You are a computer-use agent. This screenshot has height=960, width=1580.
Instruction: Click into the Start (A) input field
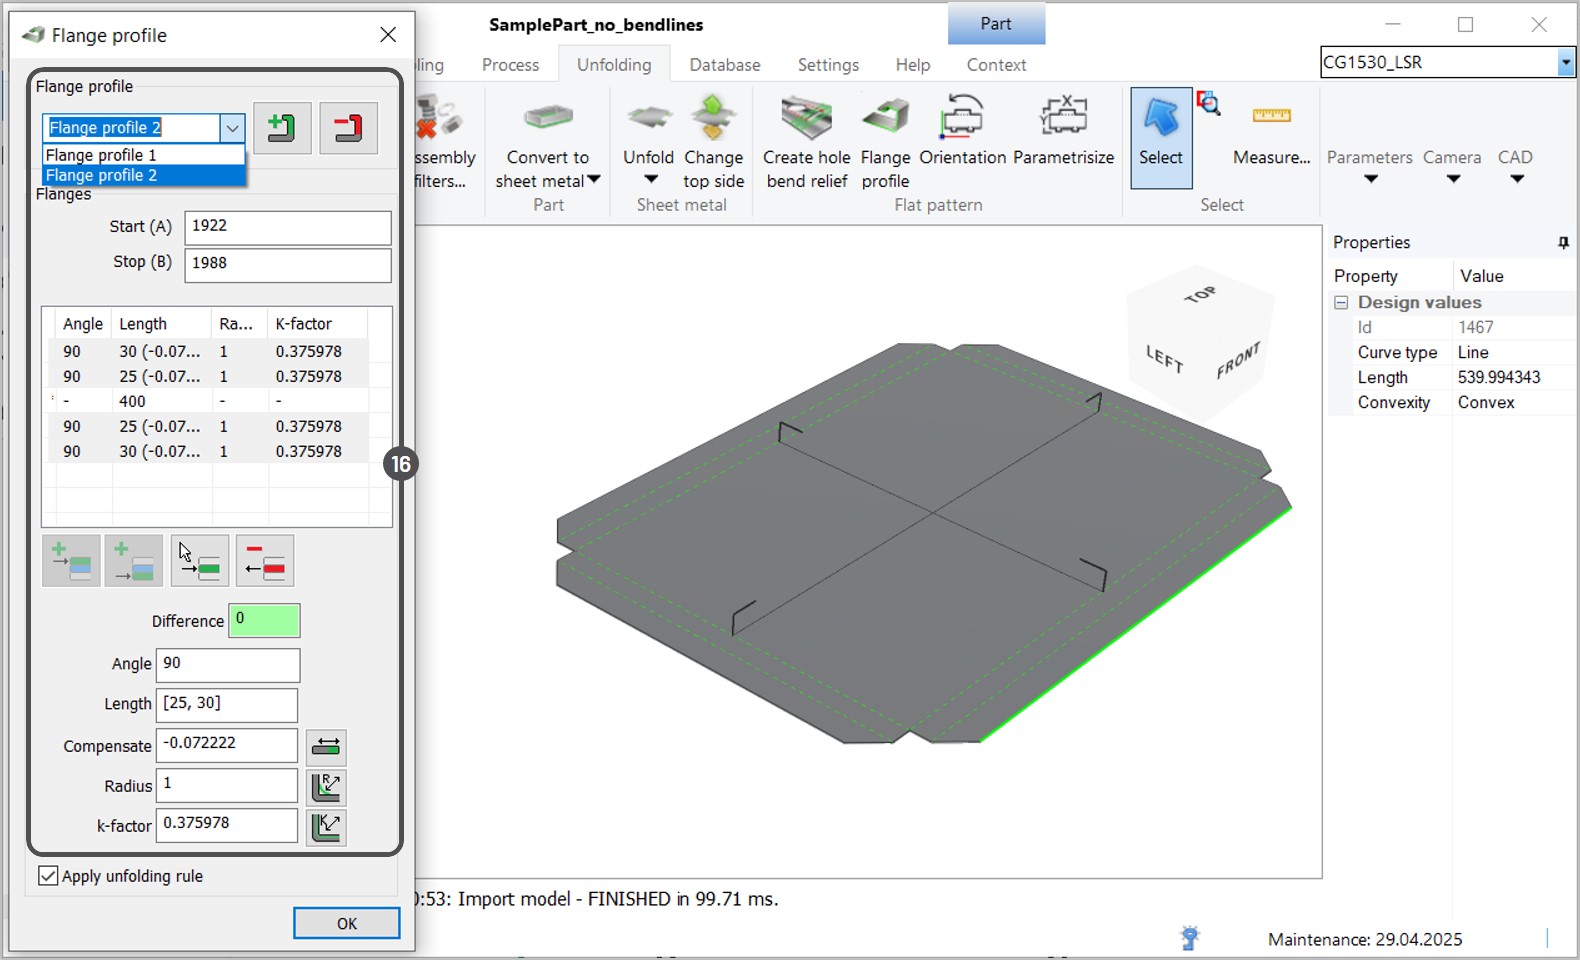[x=287, y=227]
